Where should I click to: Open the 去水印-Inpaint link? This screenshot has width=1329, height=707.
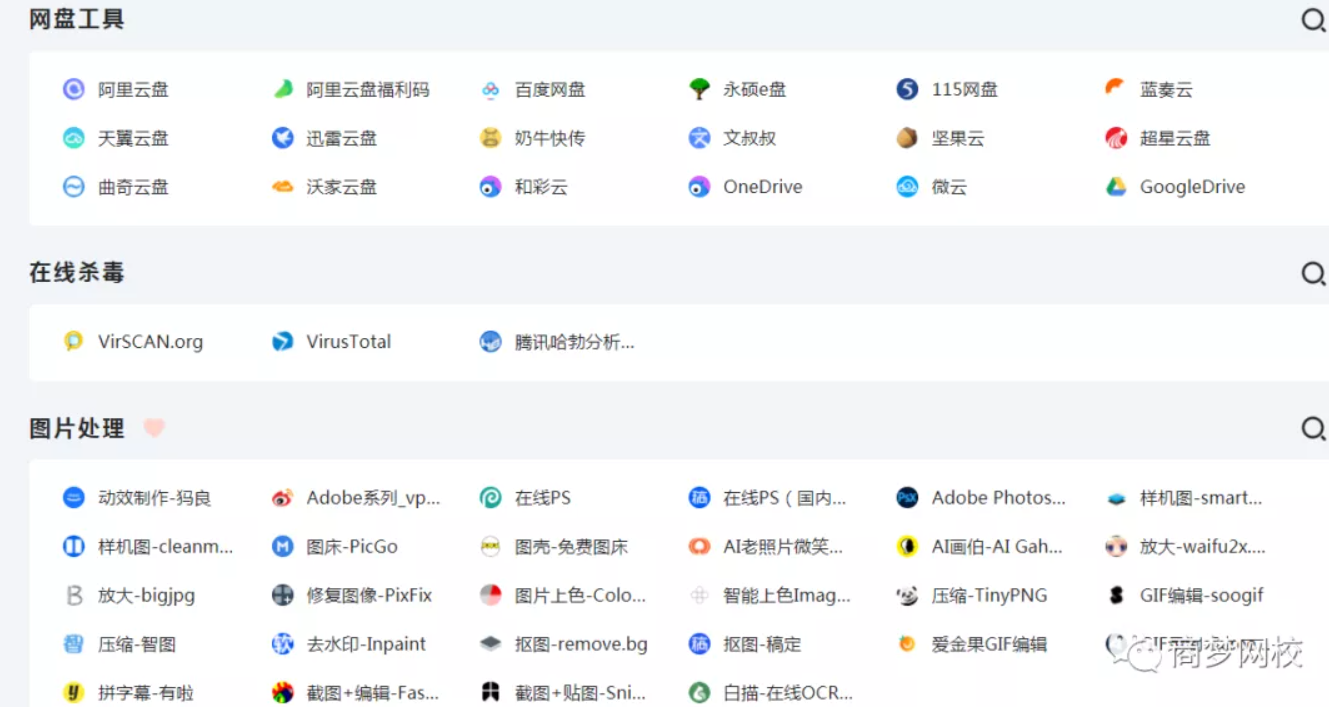point(366,645)
